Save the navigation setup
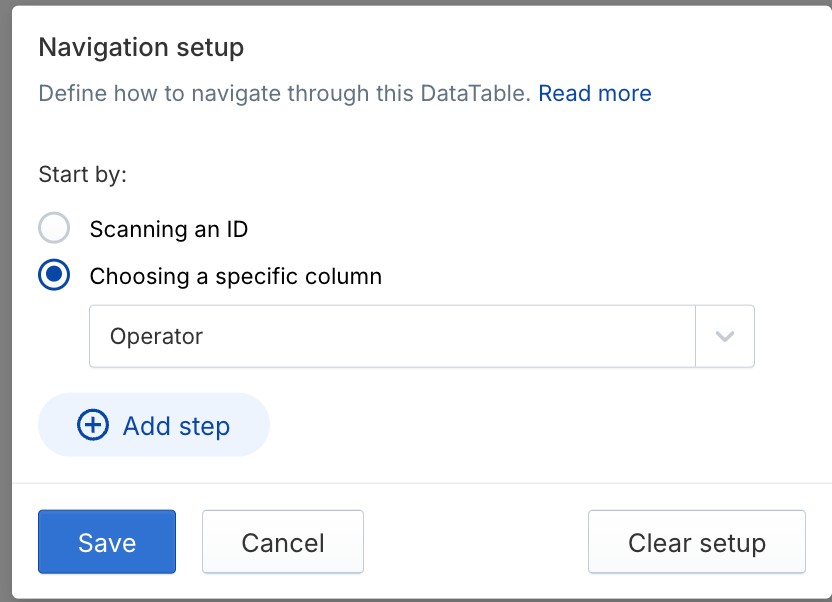832x602 pixels. click(107, 542)
